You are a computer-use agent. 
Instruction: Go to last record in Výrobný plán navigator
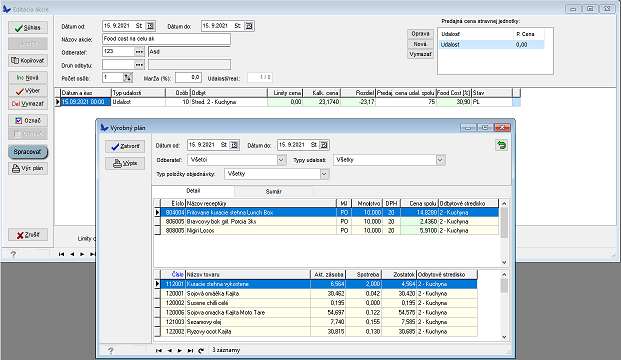tap(190, 350)
